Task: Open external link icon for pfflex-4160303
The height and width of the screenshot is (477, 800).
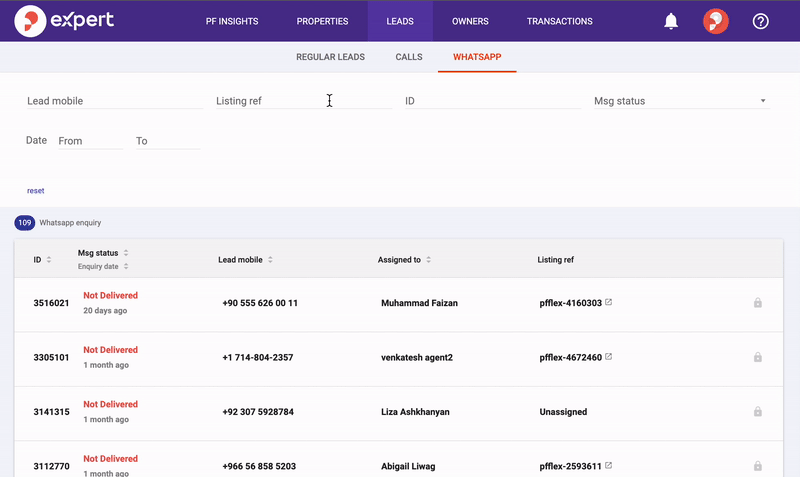Action: [609, 302]
